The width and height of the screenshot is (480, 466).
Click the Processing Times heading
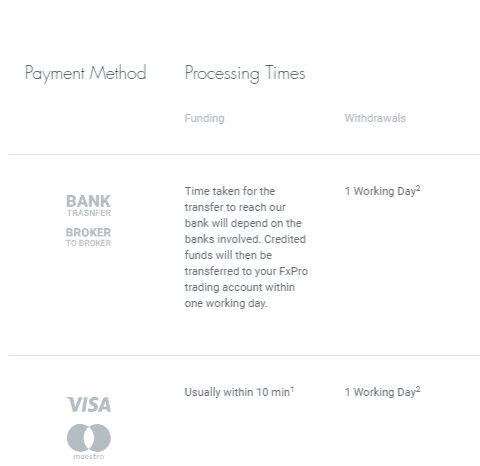point(245,73)
